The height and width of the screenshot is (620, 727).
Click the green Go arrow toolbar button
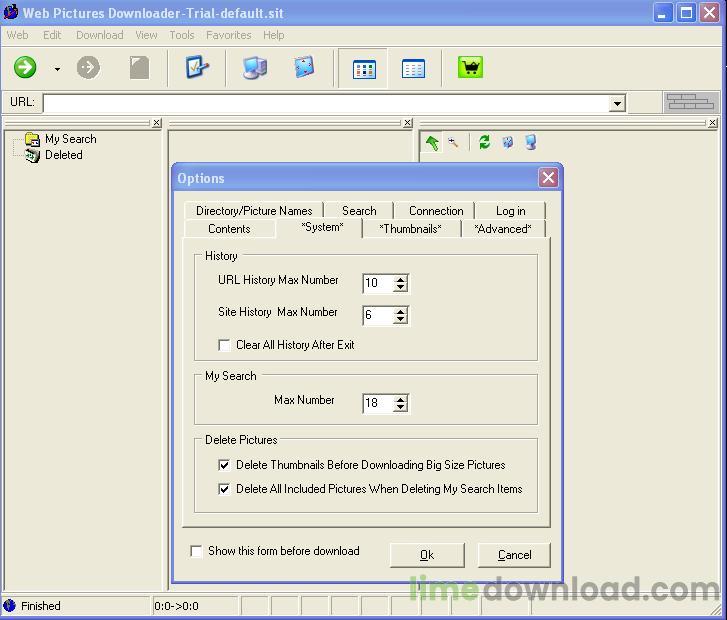pyautogui.click(x=25, y=68)
